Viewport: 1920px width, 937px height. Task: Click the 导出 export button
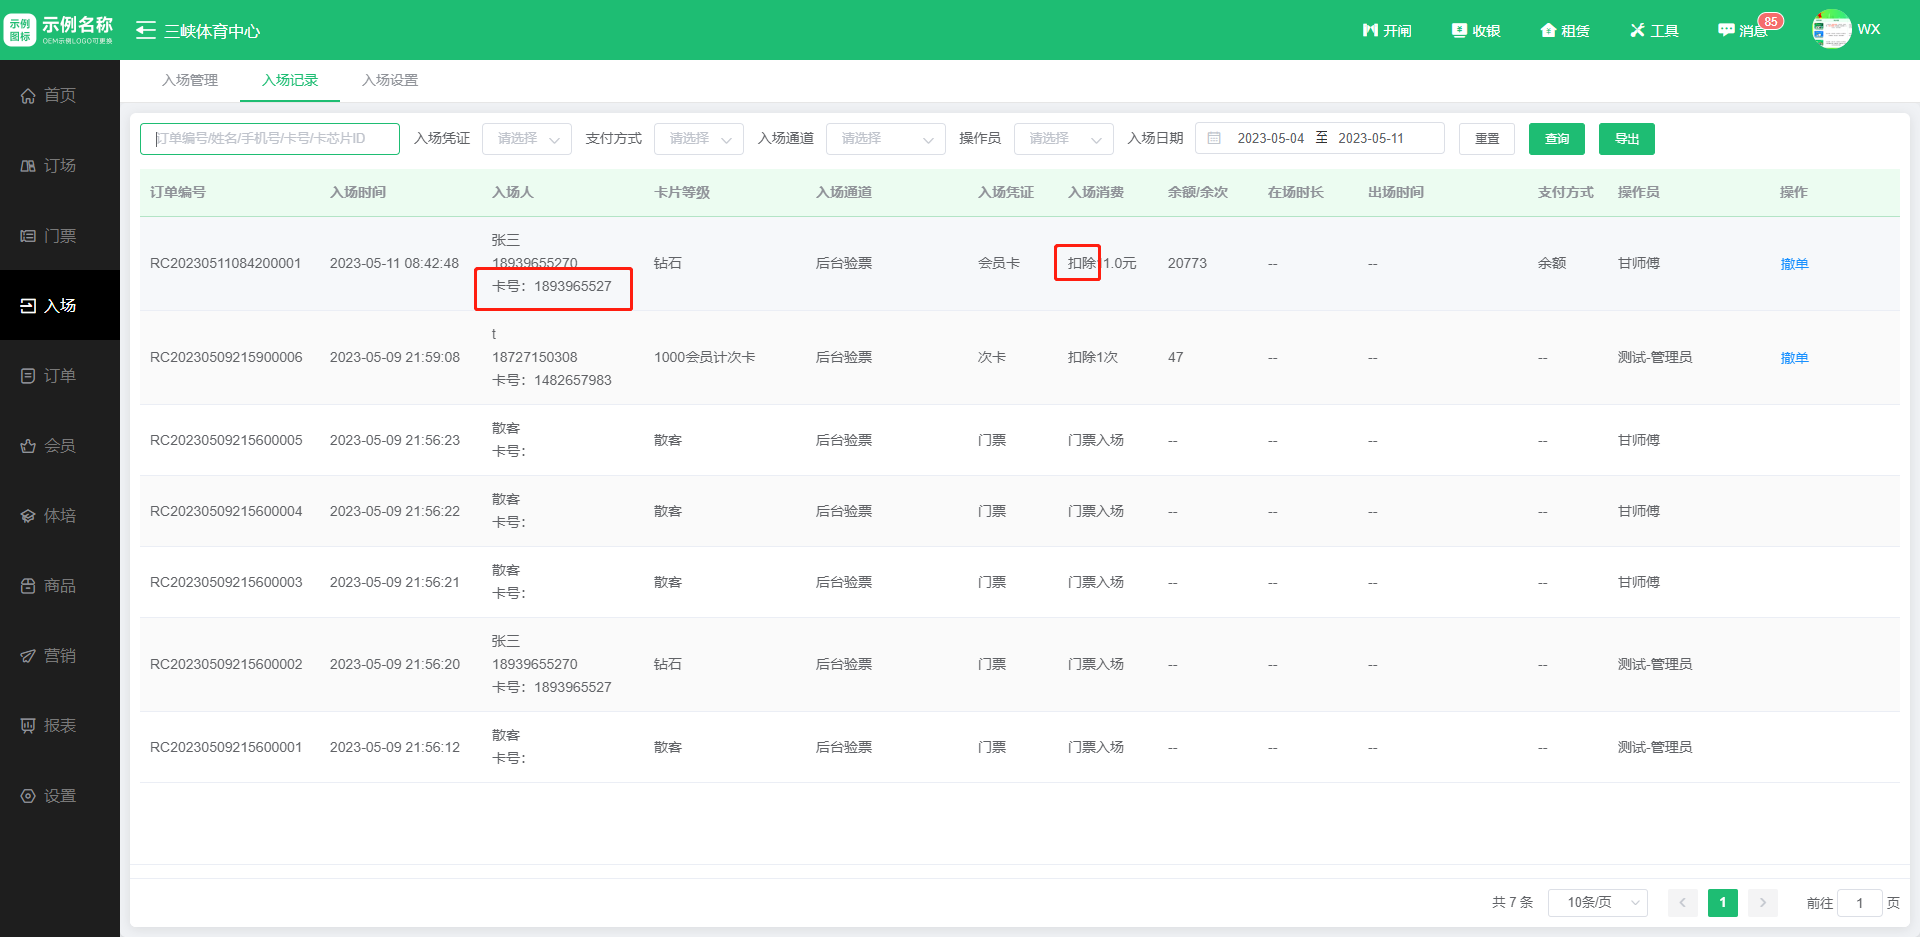pos(1626,139)
